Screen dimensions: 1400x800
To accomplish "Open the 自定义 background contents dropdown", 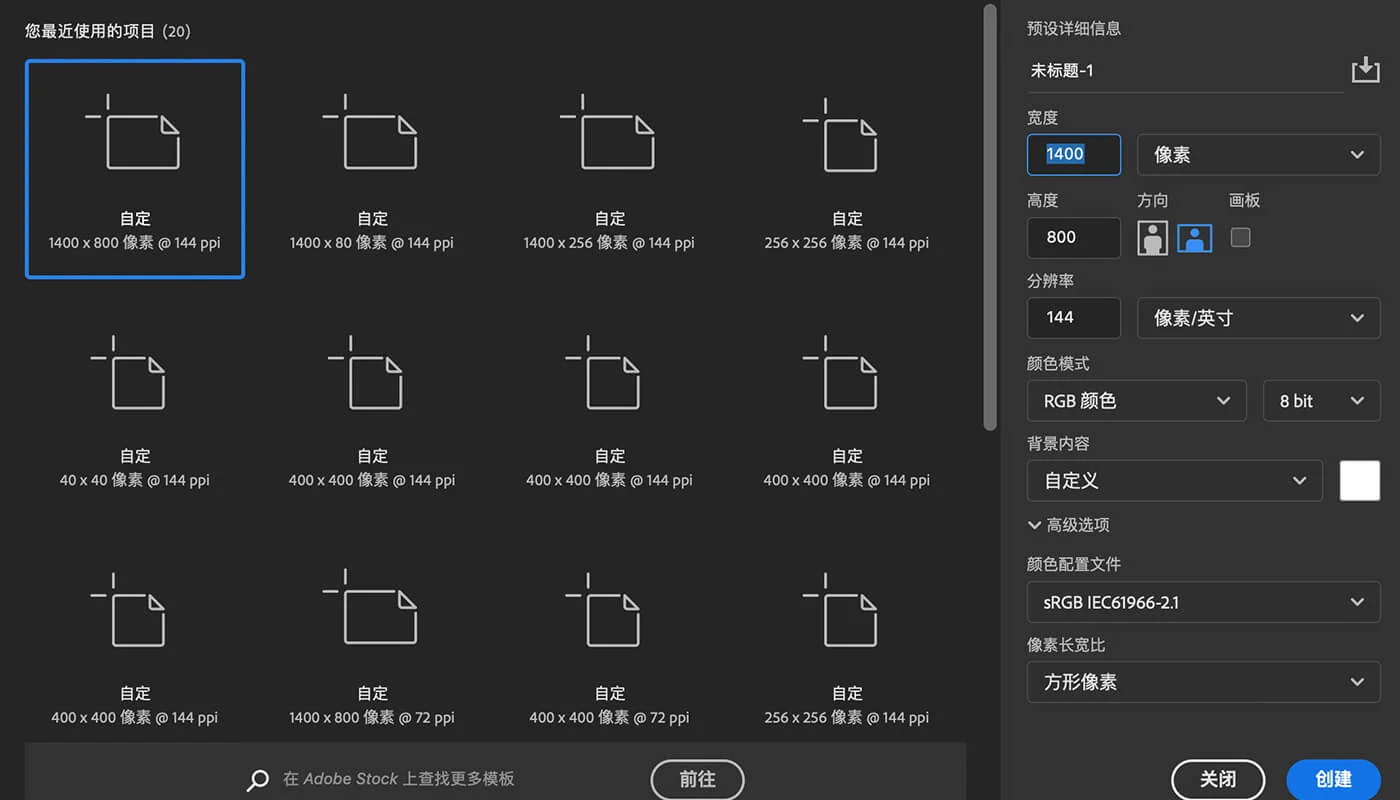I will click(x=1174, y=480).
